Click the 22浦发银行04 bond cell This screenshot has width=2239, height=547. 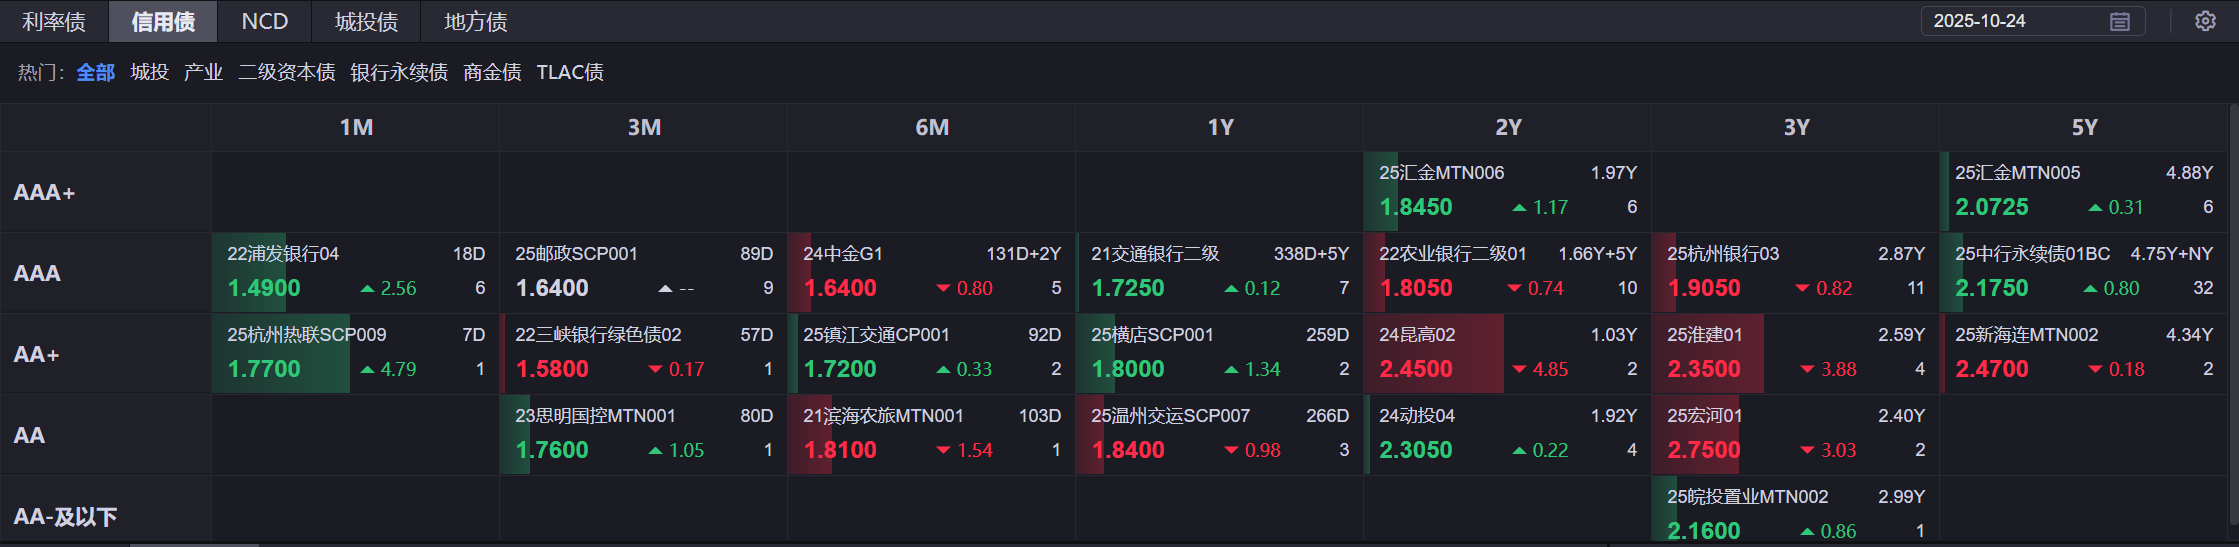(355, 272)
